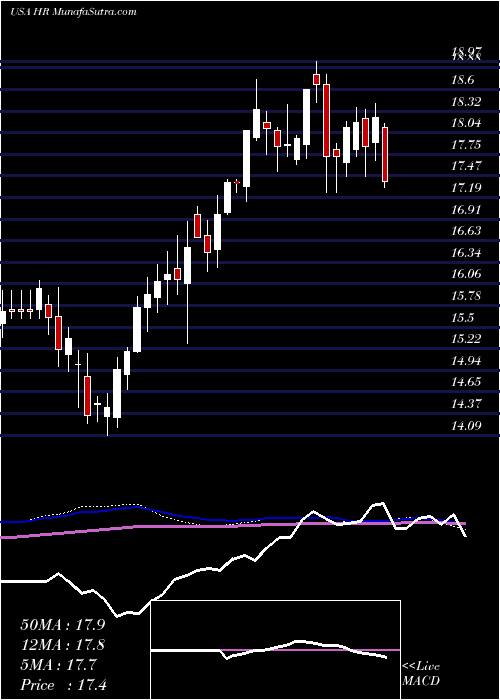The height and width of the screenshot is (700, 500).
Task: Click the last red candlestick on the right
Action: pos(385,154)
